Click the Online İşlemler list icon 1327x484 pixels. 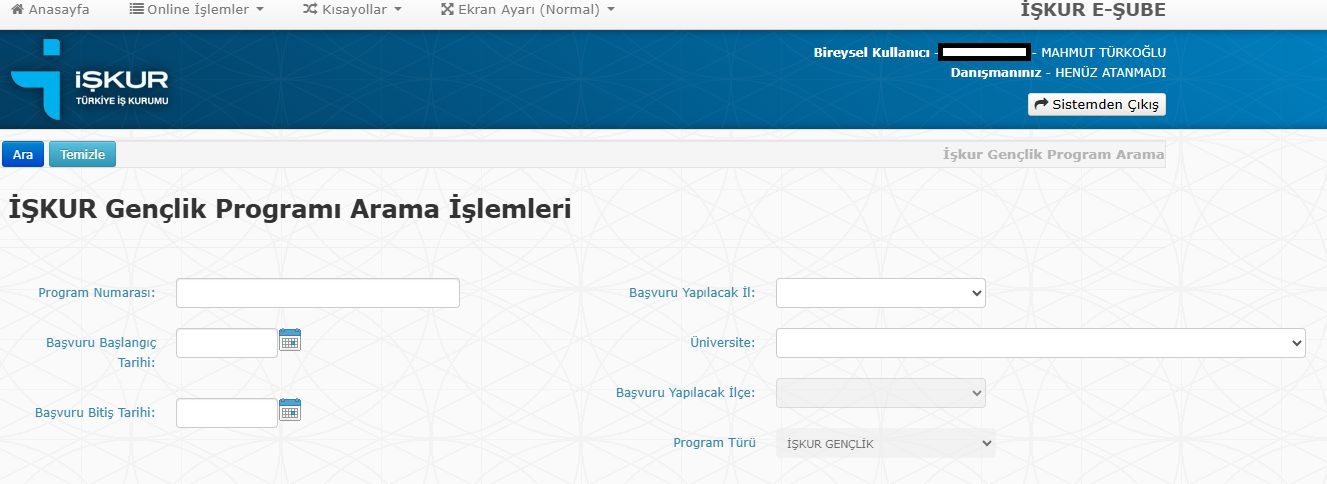[137, 10]
